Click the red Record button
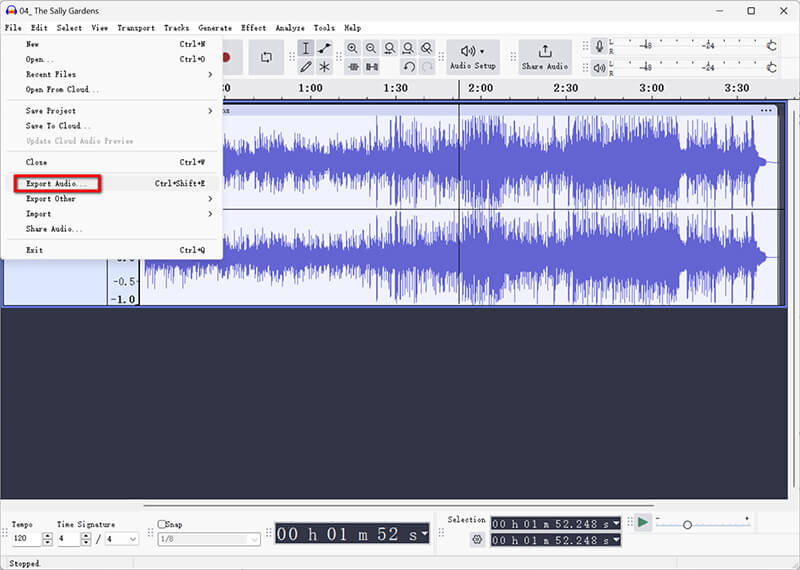This screenshot has width=800, height=570. pyautogui.click(x=227, y=57)
